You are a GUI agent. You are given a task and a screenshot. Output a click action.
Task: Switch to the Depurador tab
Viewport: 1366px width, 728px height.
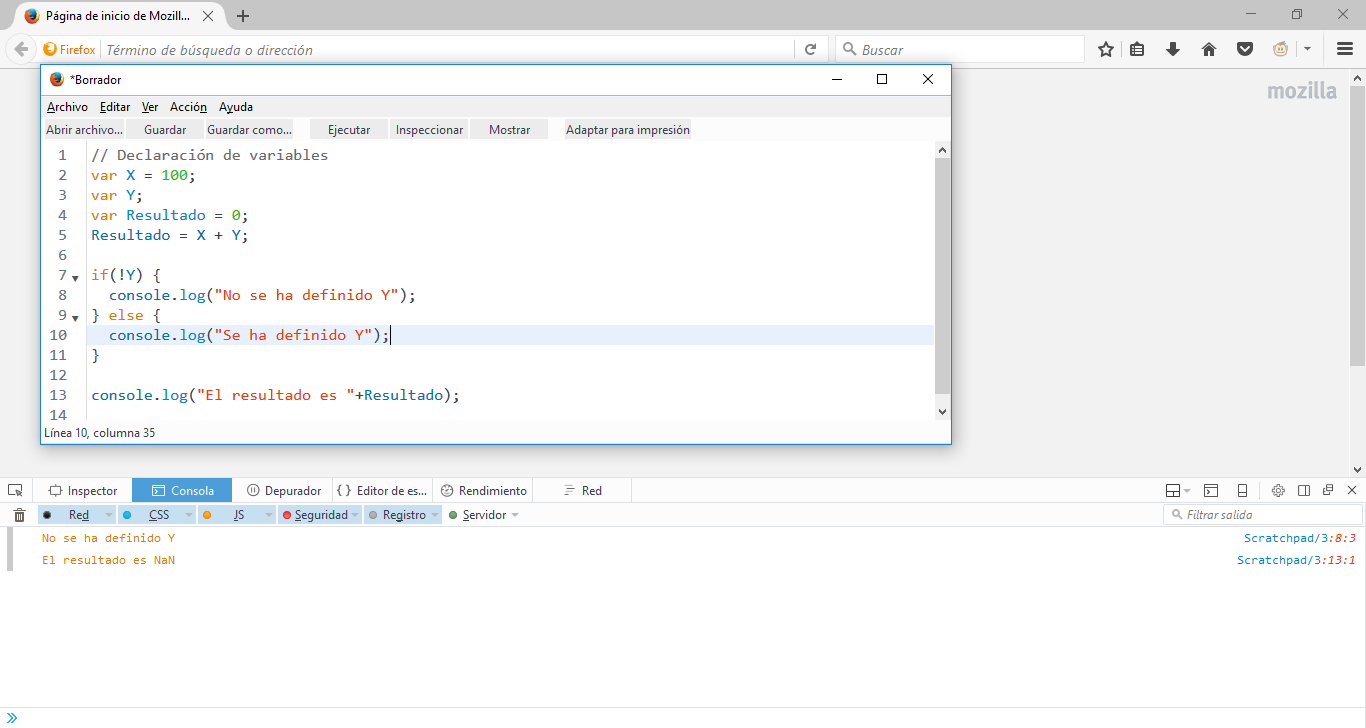[x=284, y=490]
